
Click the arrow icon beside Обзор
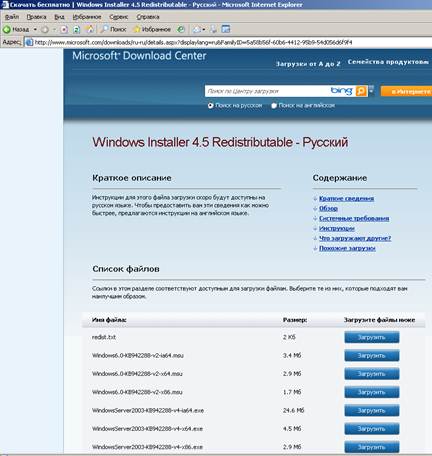click(x=315, y=209)
